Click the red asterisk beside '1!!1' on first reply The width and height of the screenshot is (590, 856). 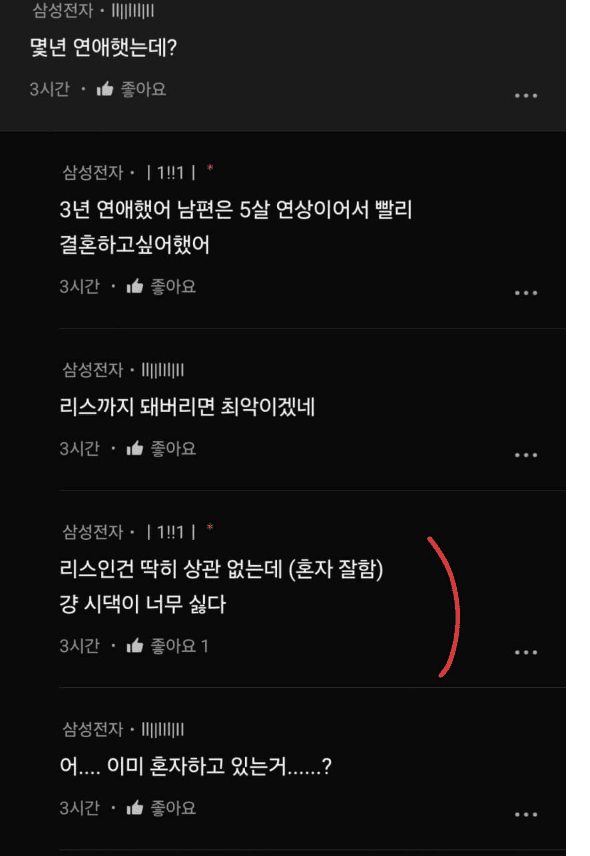[x=210, y=168]
